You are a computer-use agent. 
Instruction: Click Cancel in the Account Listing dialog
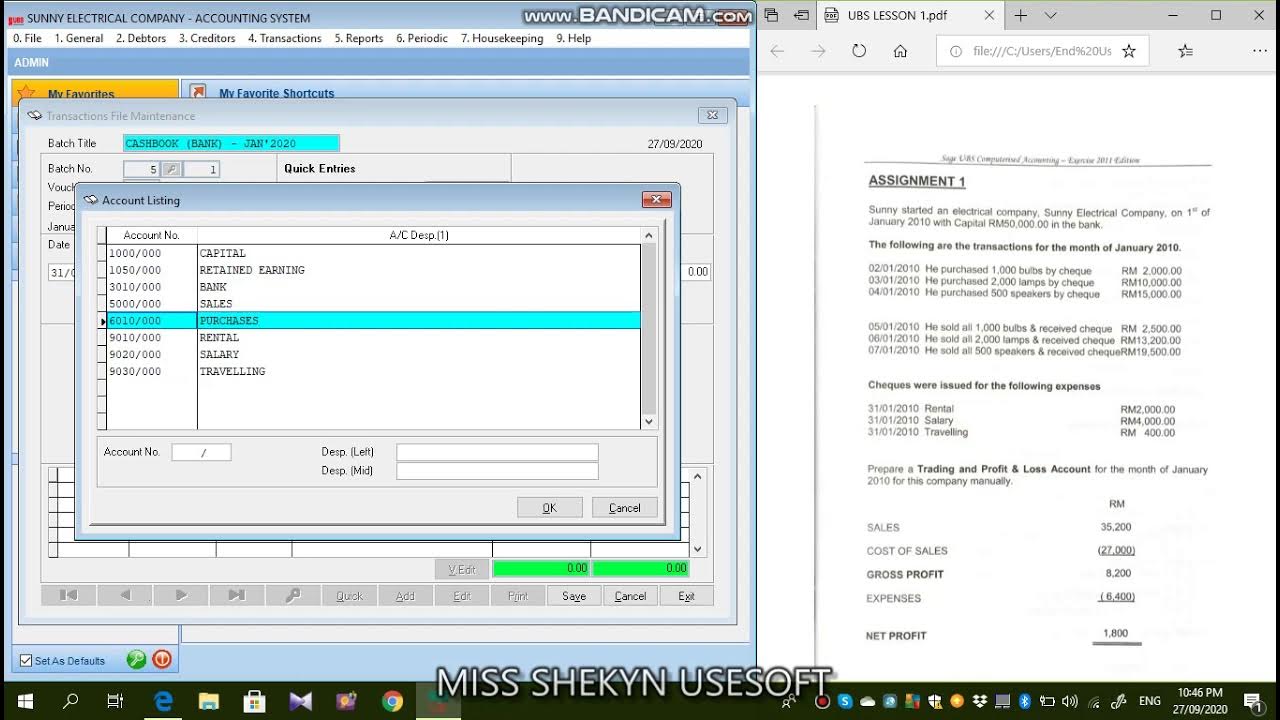(x=625, y=508)
